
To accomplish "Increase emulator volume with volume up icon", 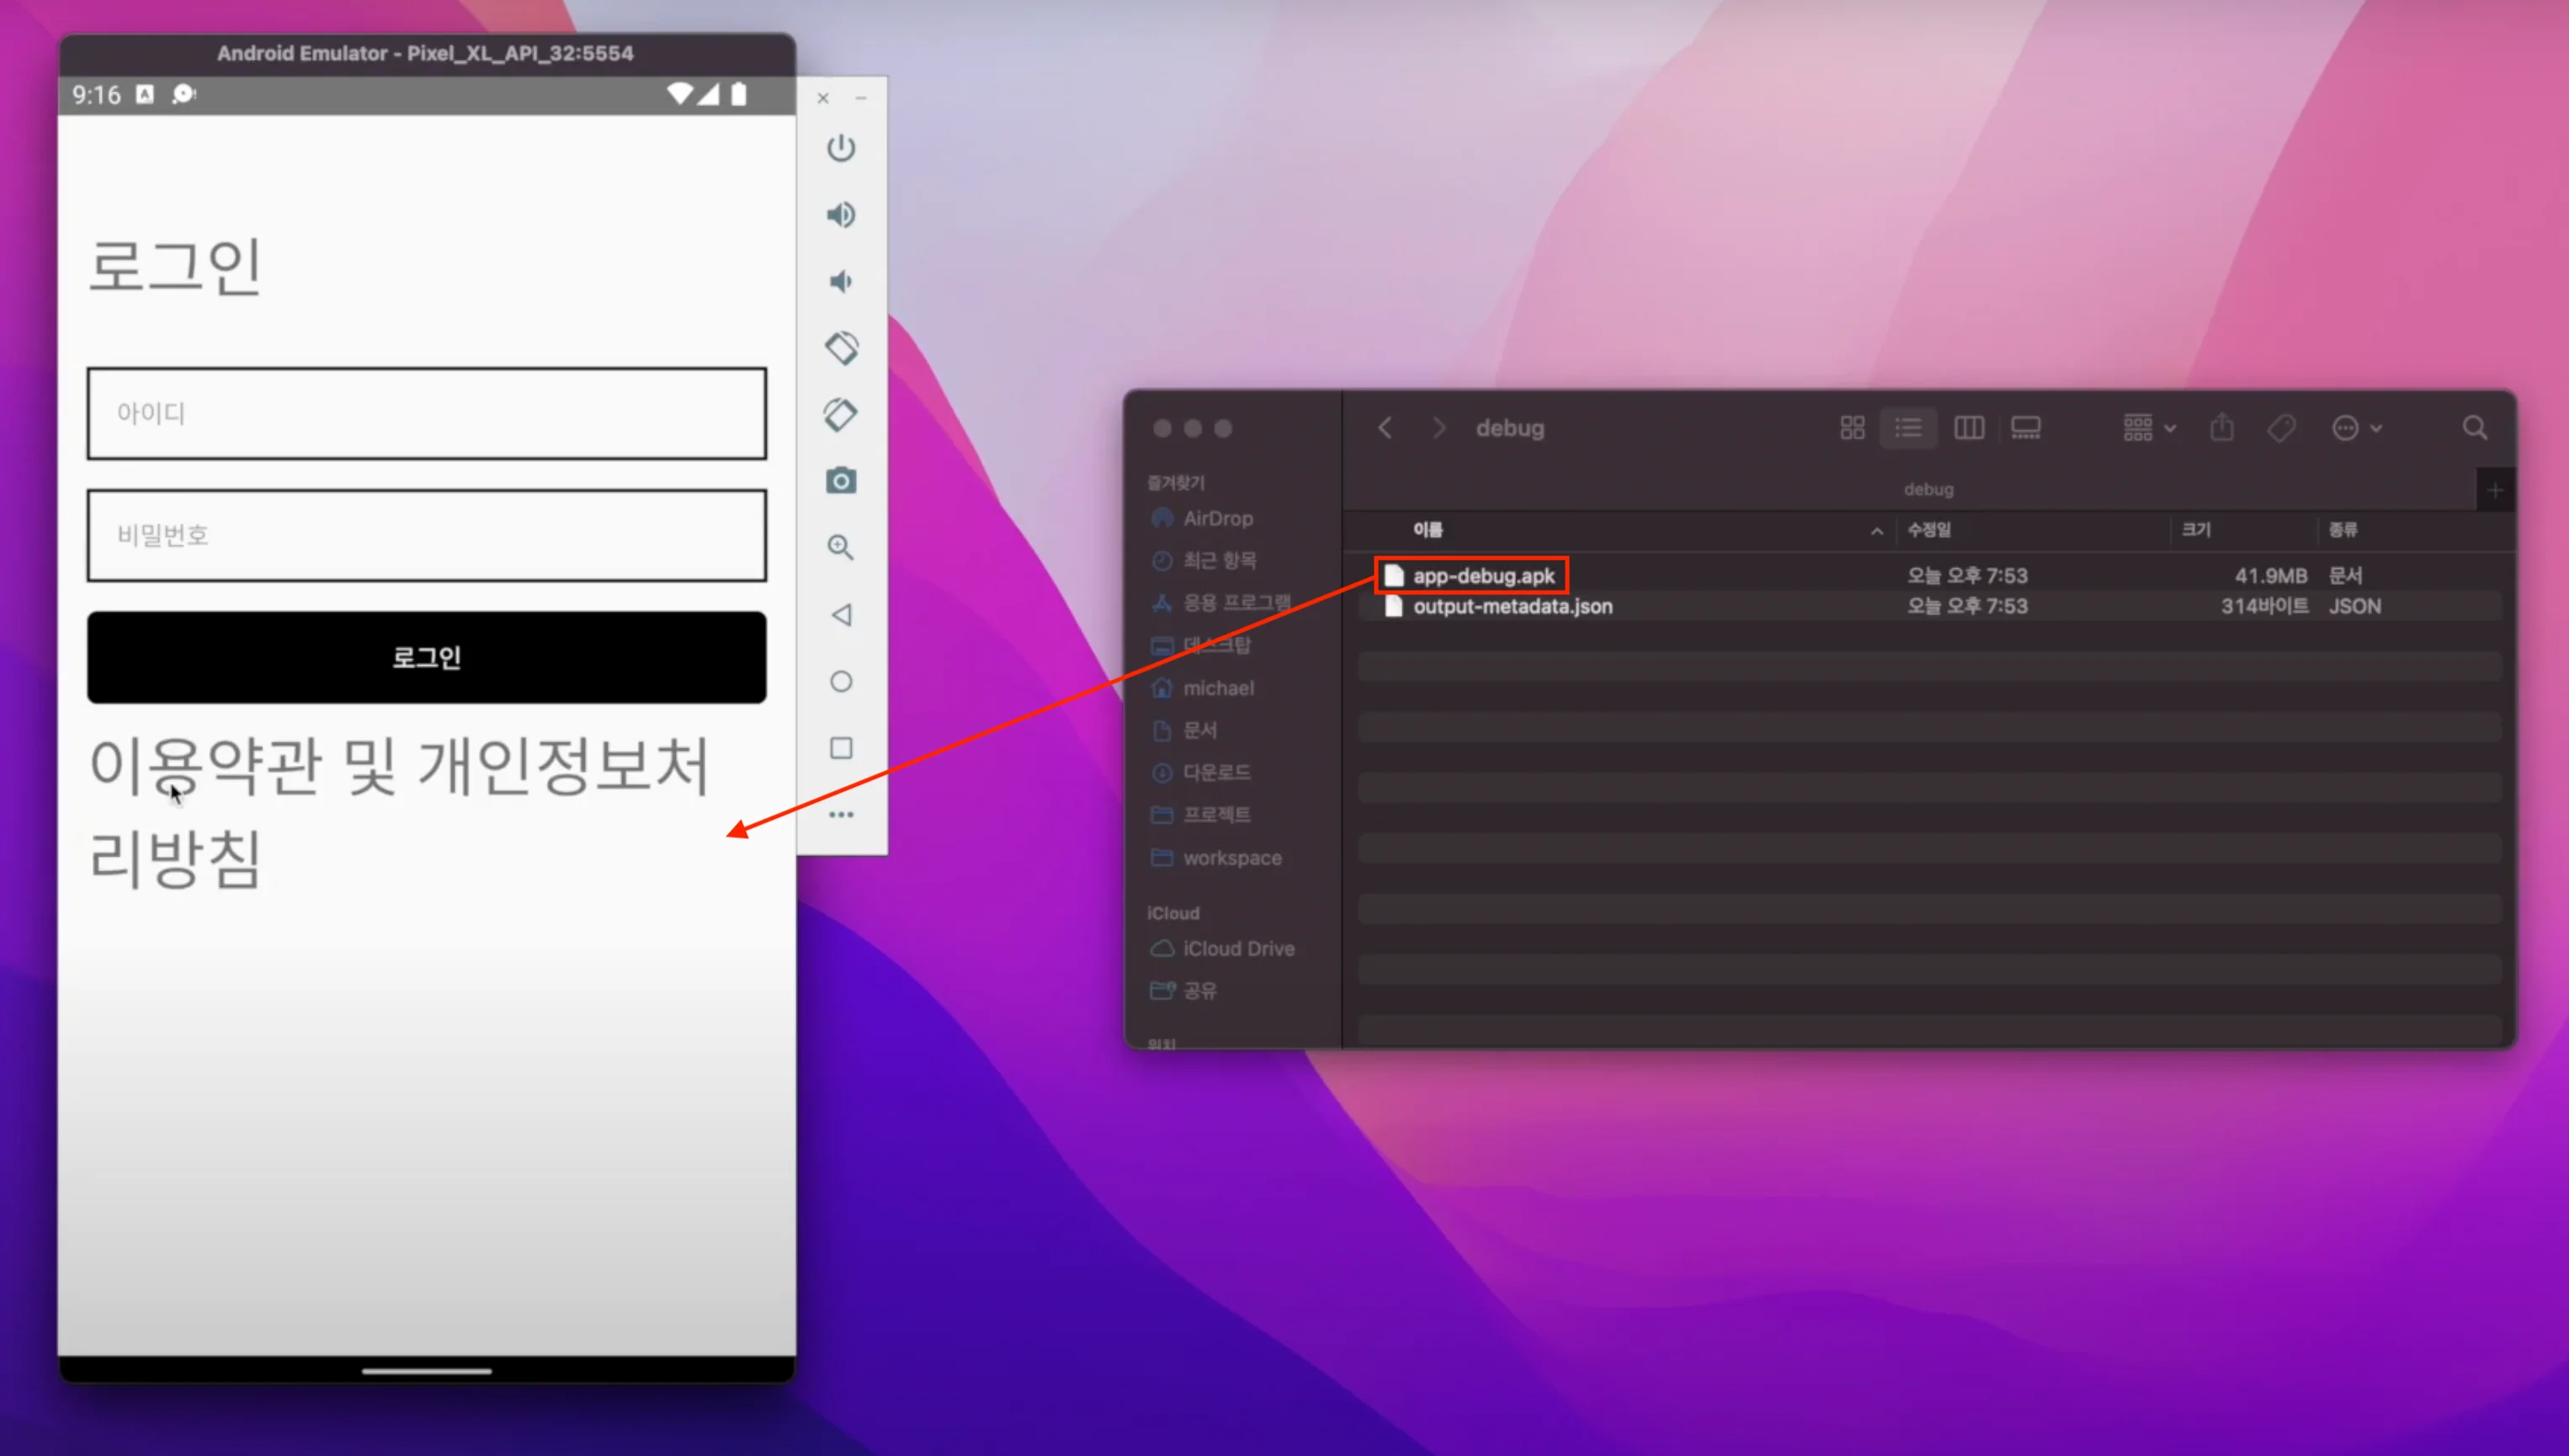I will click(x=841, y=214).
